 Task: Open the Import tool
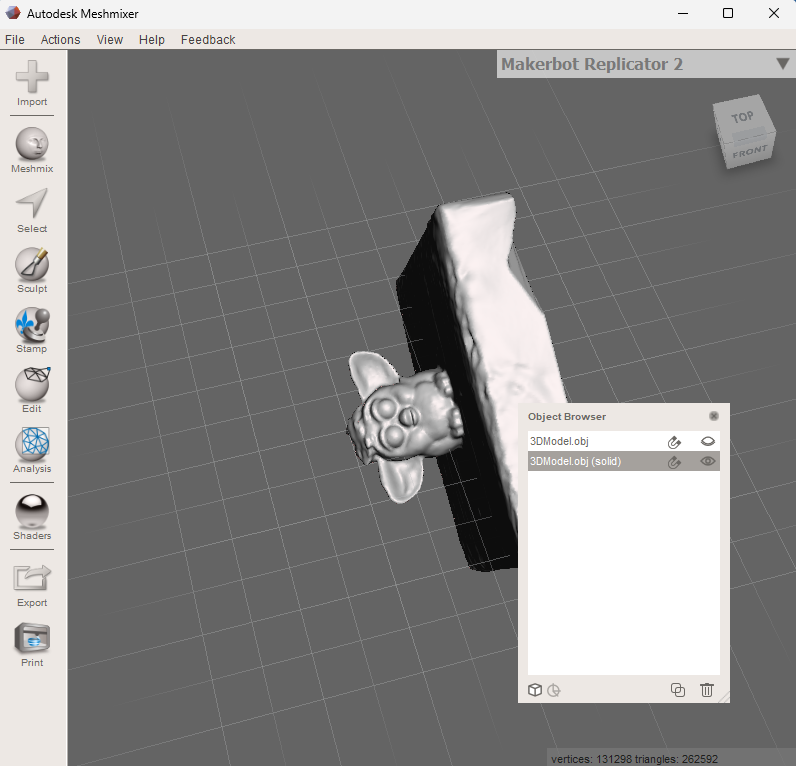[x=32, y=83]
